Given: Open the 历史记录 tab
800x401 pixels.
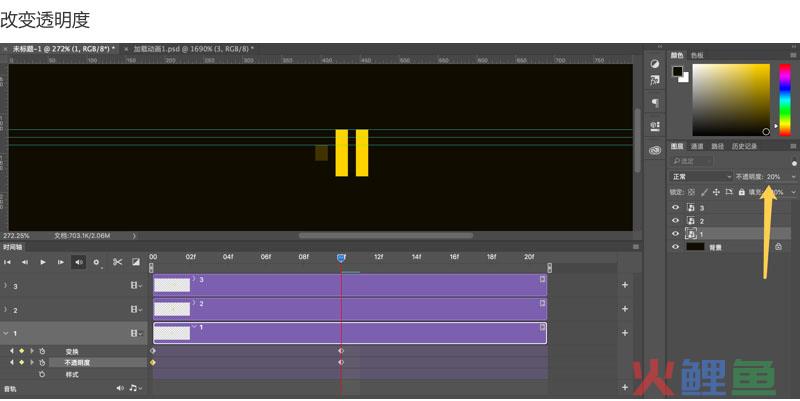Looking at the screenshot, I should (x=744, y=146).
